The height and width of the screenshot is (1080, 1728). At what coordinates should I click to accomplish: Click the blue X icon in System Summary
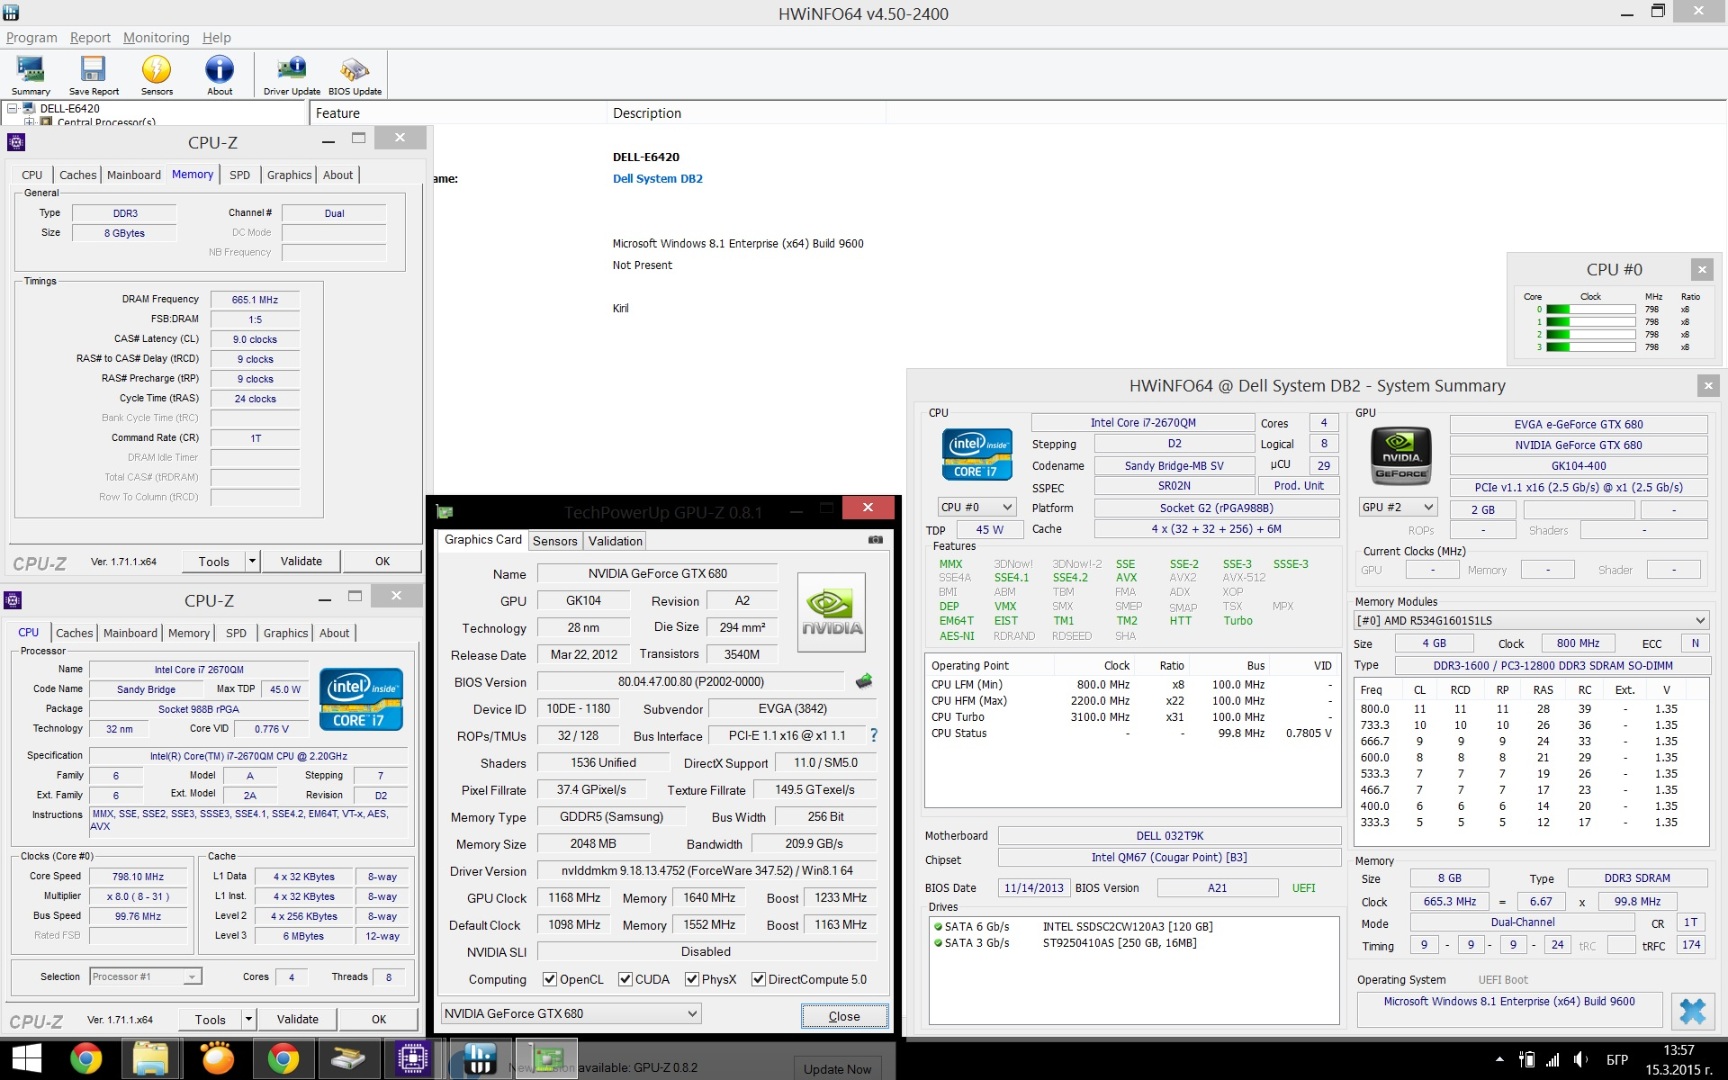pos(1692,1010)
